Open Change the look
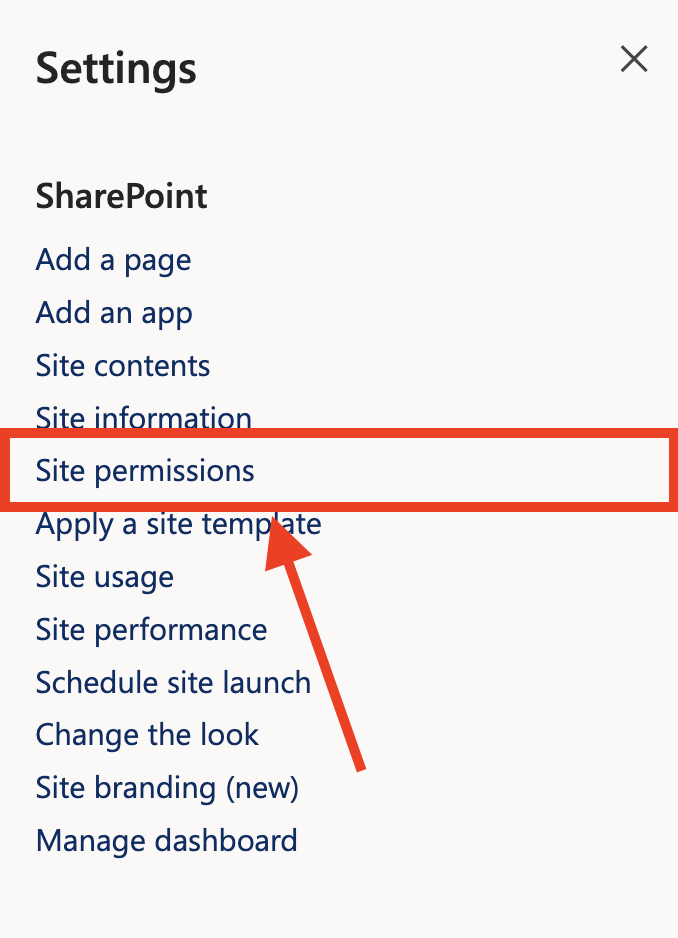This screenshot has height=938, width=678. 147,734
